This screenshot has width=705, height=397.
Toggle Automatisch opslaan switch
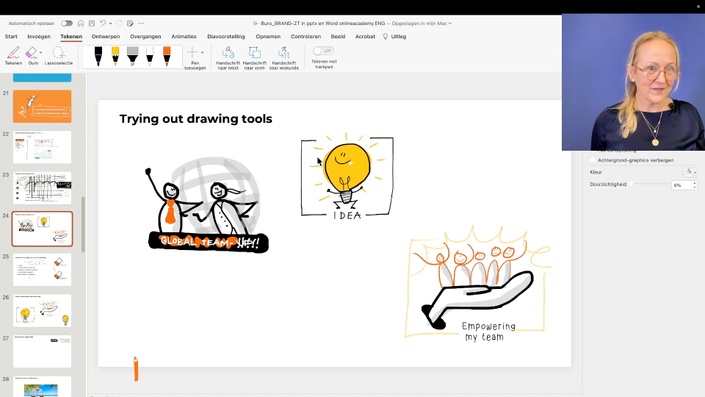(x=67, y=23)
